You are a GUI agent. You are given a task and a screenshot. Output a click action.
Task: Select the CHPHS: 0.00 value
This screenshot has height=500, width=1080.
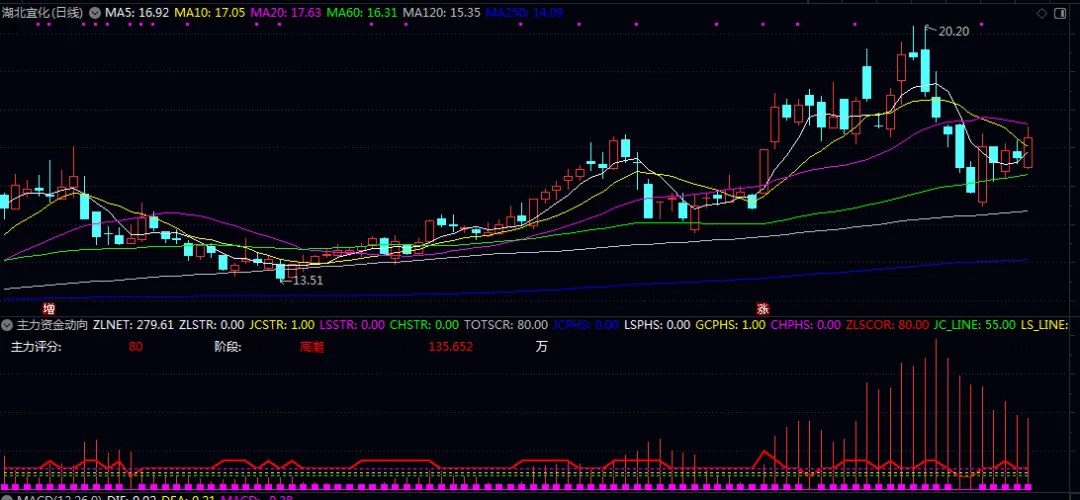coord(805,324)
